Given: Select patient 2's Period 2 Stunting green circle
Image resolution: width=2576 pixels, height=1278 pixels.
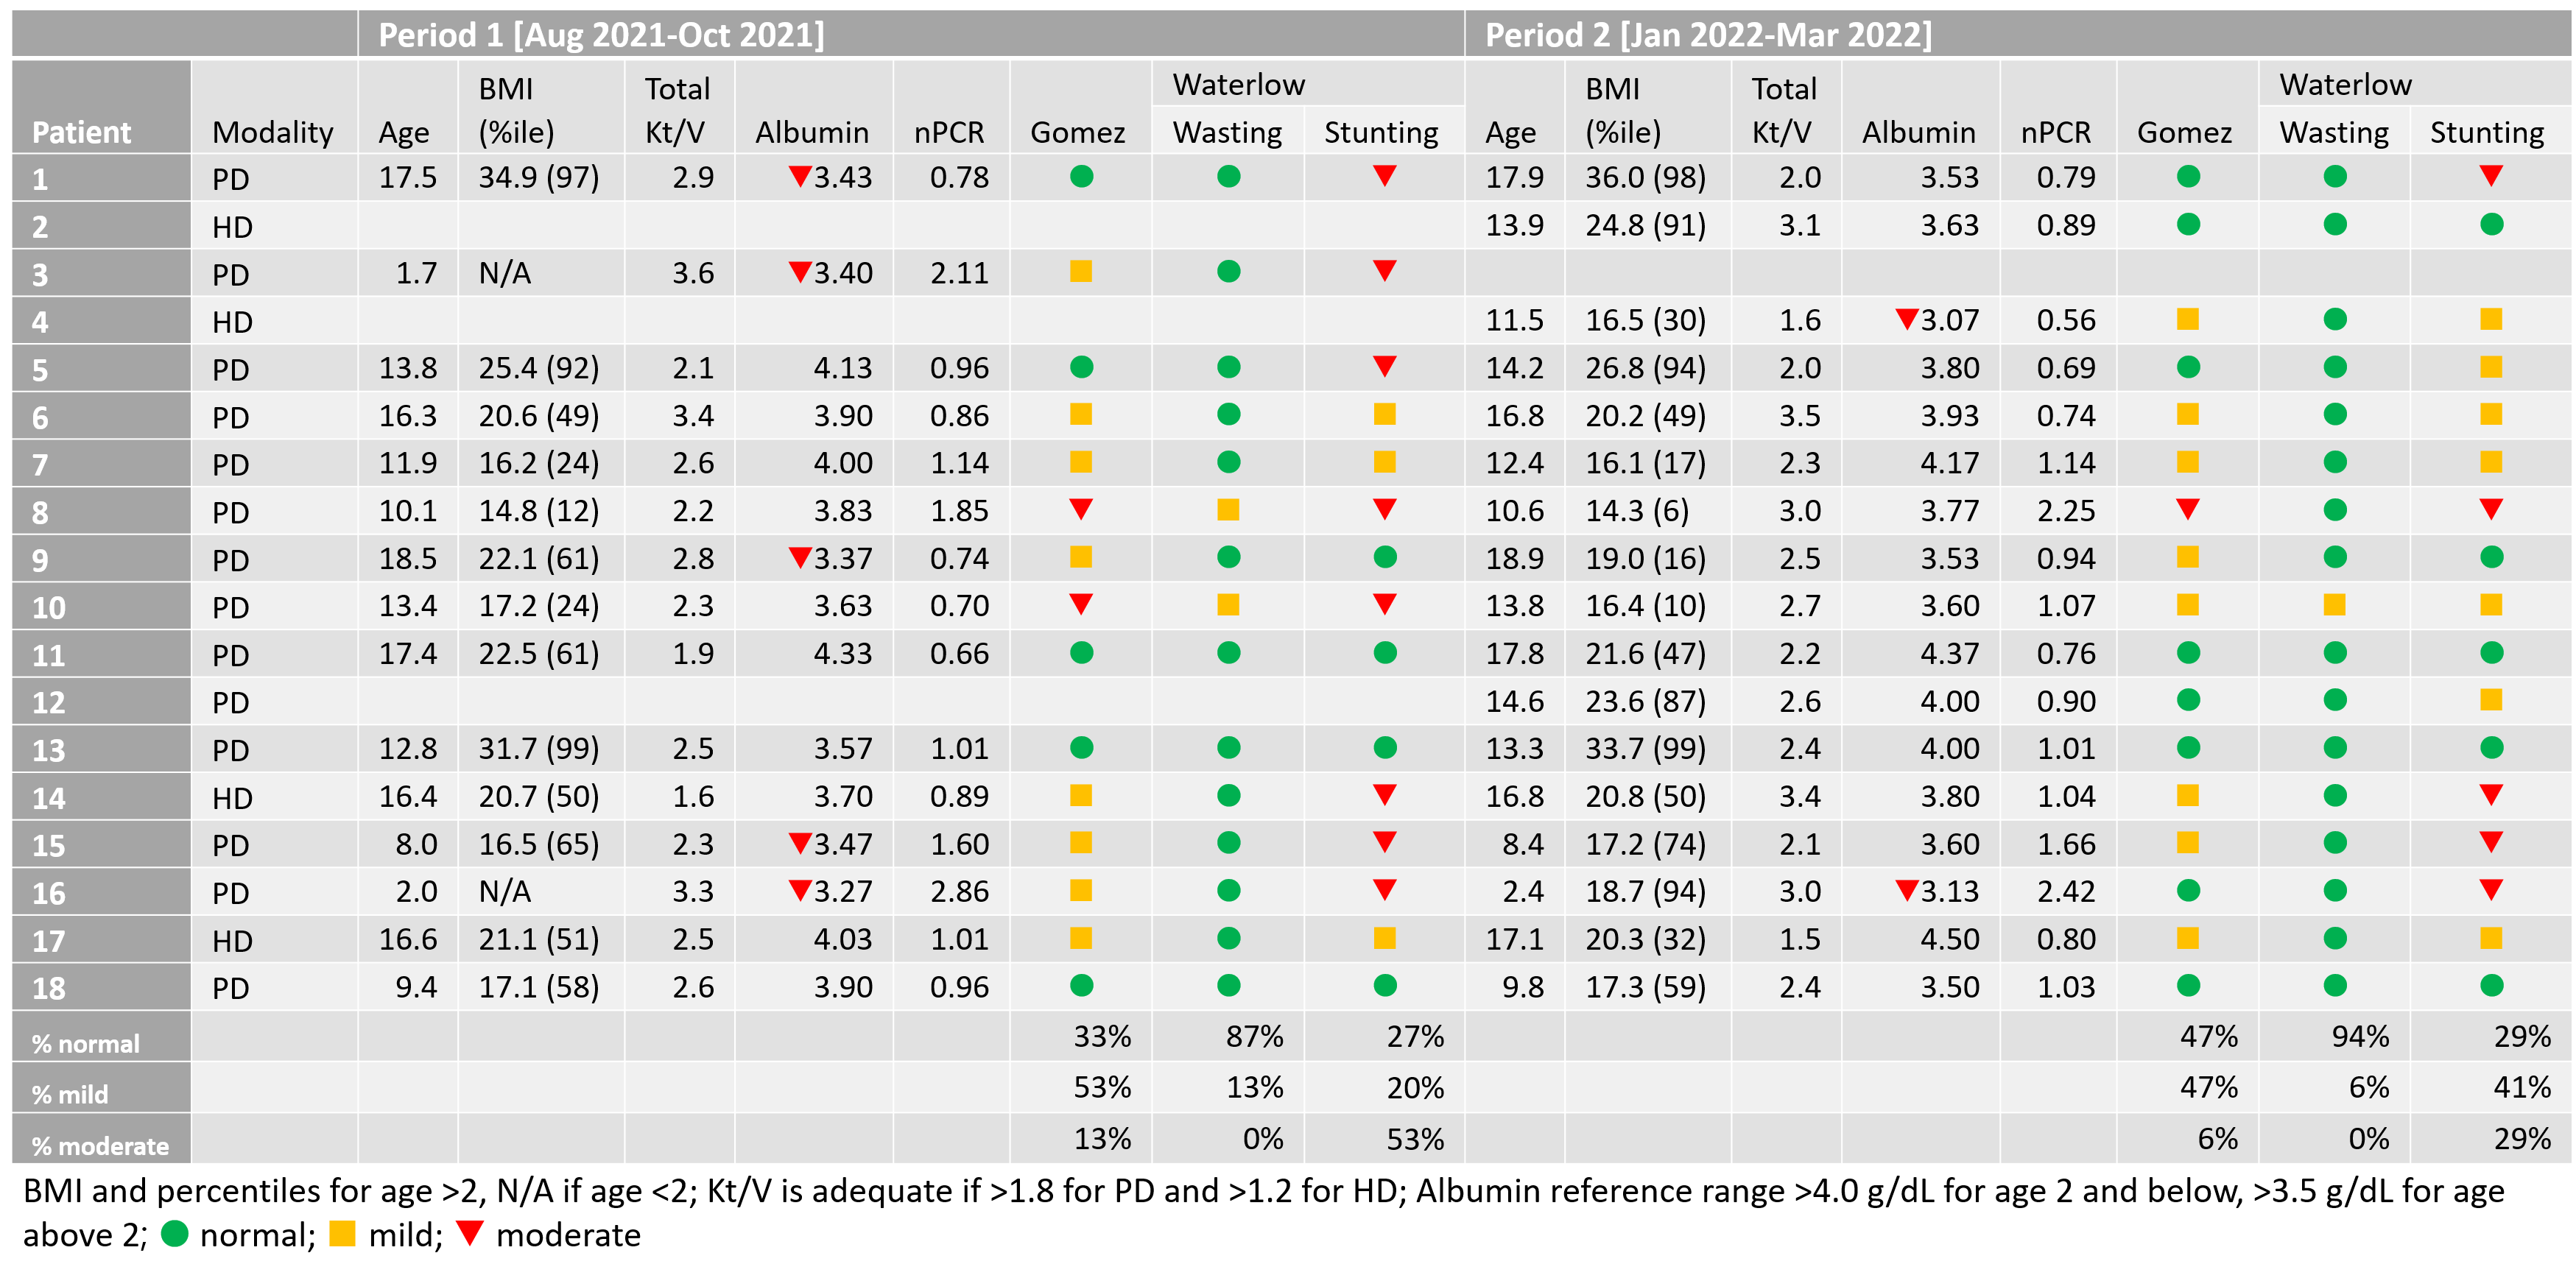Looking at the screenshot, I should point(2491,224).
